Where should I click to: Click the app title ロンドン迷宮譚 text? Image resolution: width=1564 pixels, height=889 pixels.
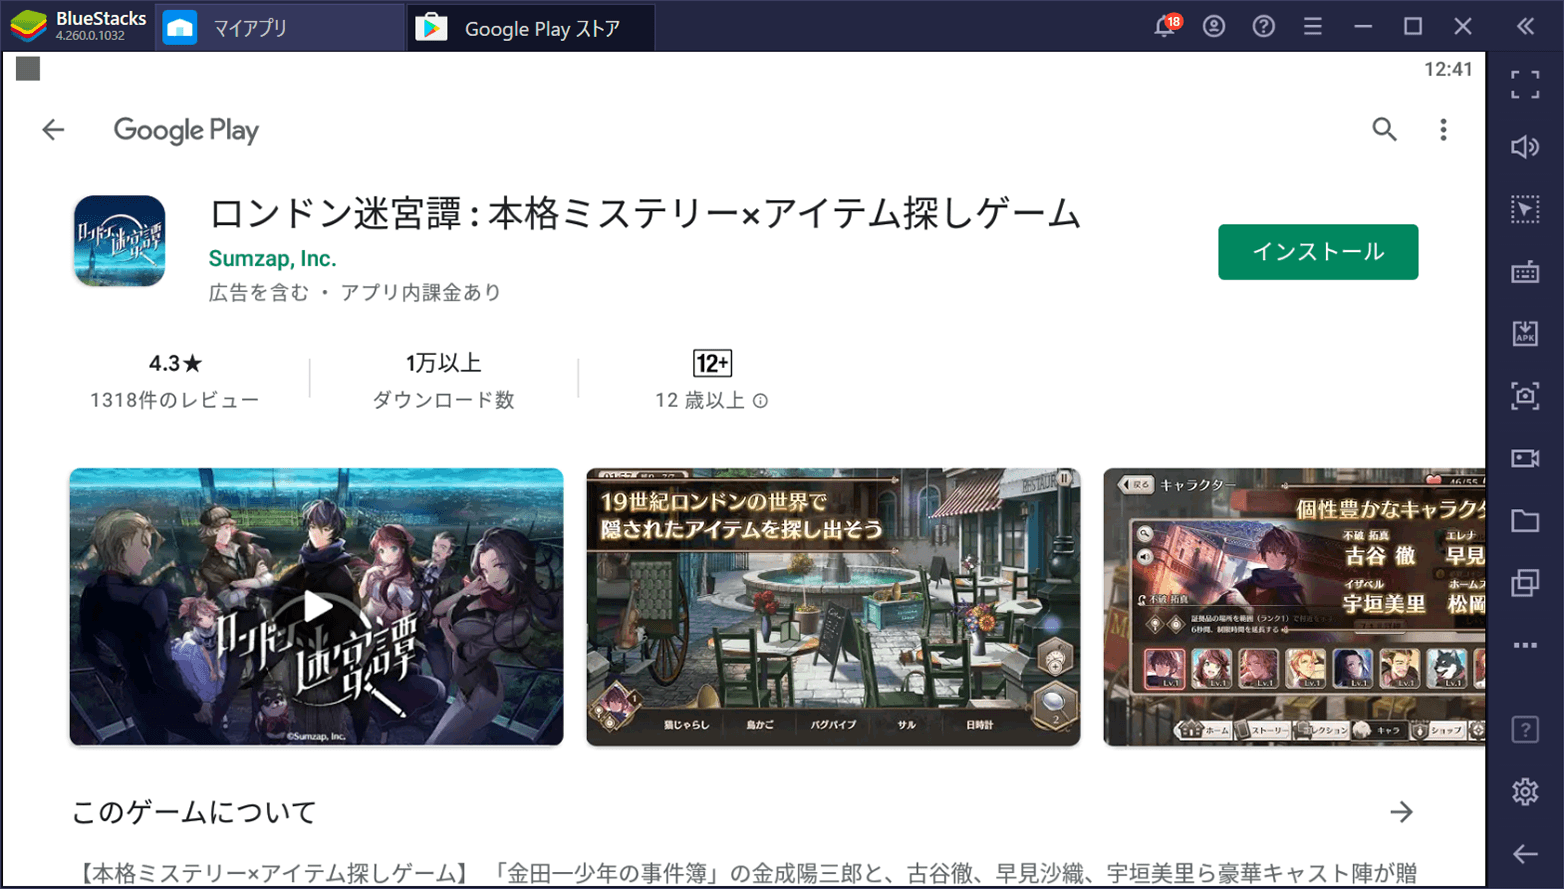(644, 214)
